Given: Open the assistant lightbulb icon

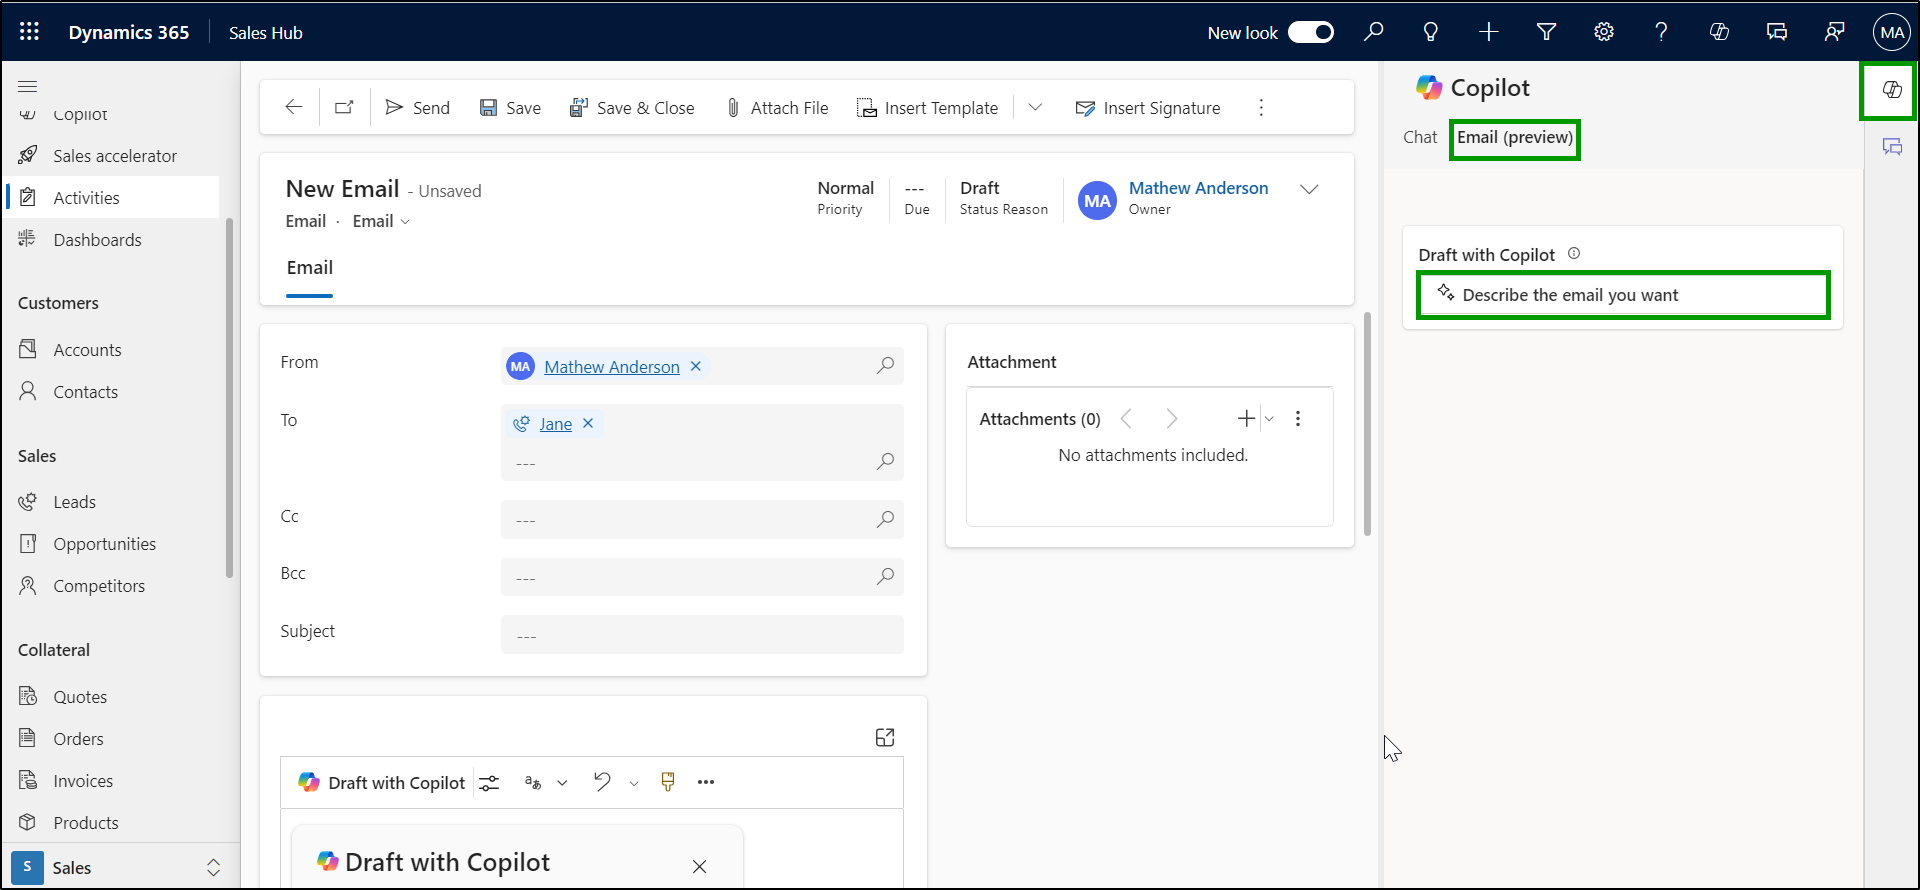Looking at the screenshot, I should point(1431,32).
